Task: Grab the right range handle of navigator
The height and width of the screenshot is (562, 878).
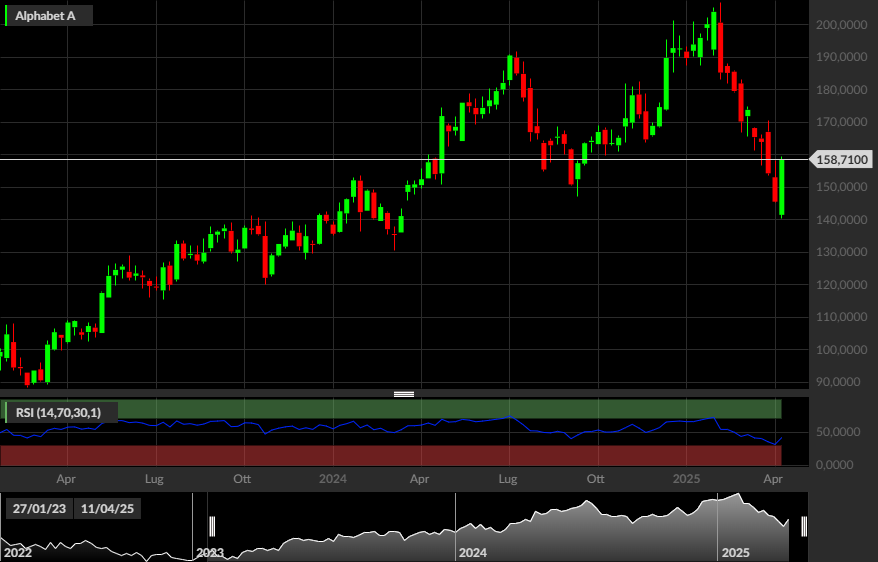Action: tap(804, 526)
